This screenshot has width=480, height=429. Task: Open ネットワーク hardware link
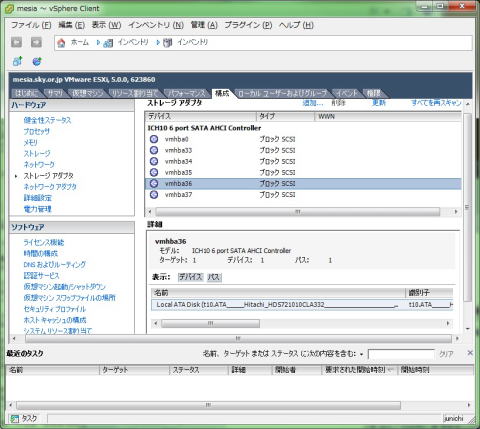click(x=39, y=164)
